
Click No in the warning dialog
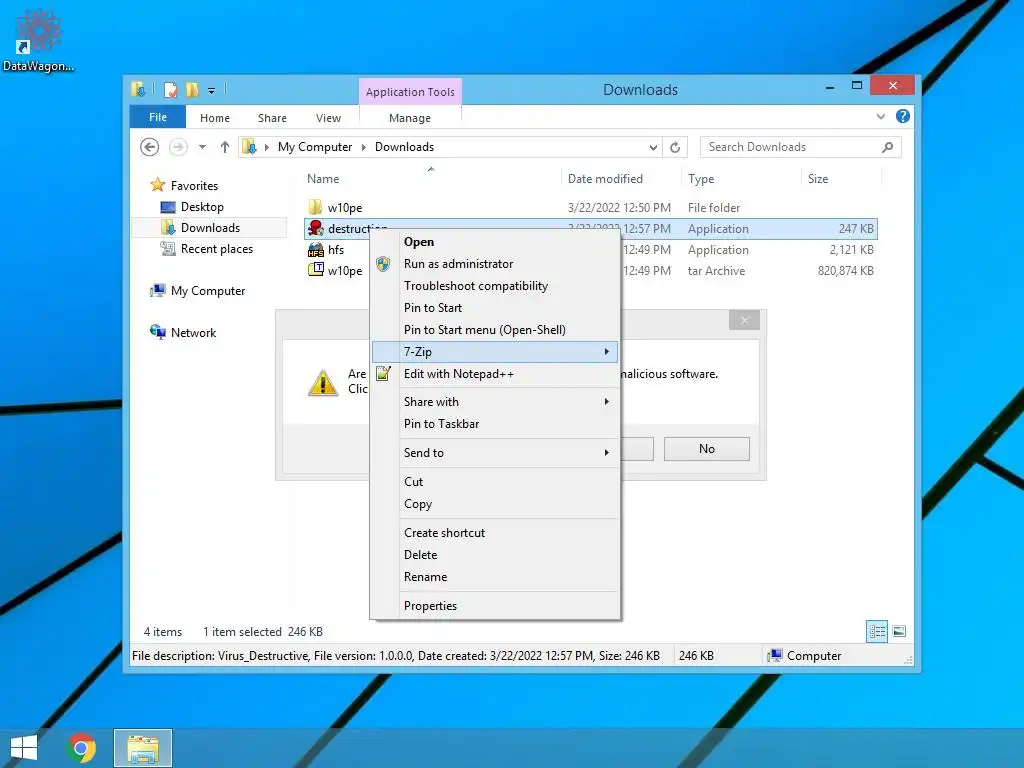[x=707, y=449]
